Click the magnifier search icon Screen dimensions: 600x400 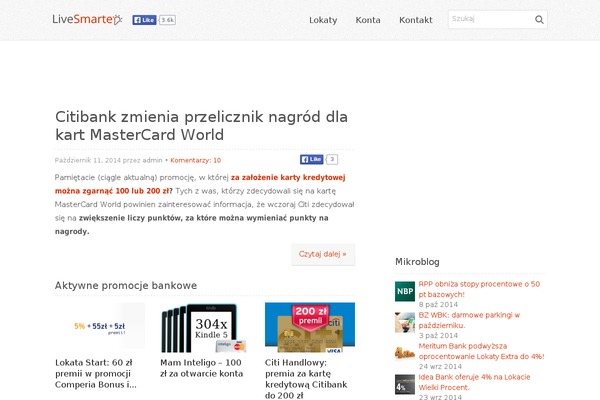(x=539, y=20)
